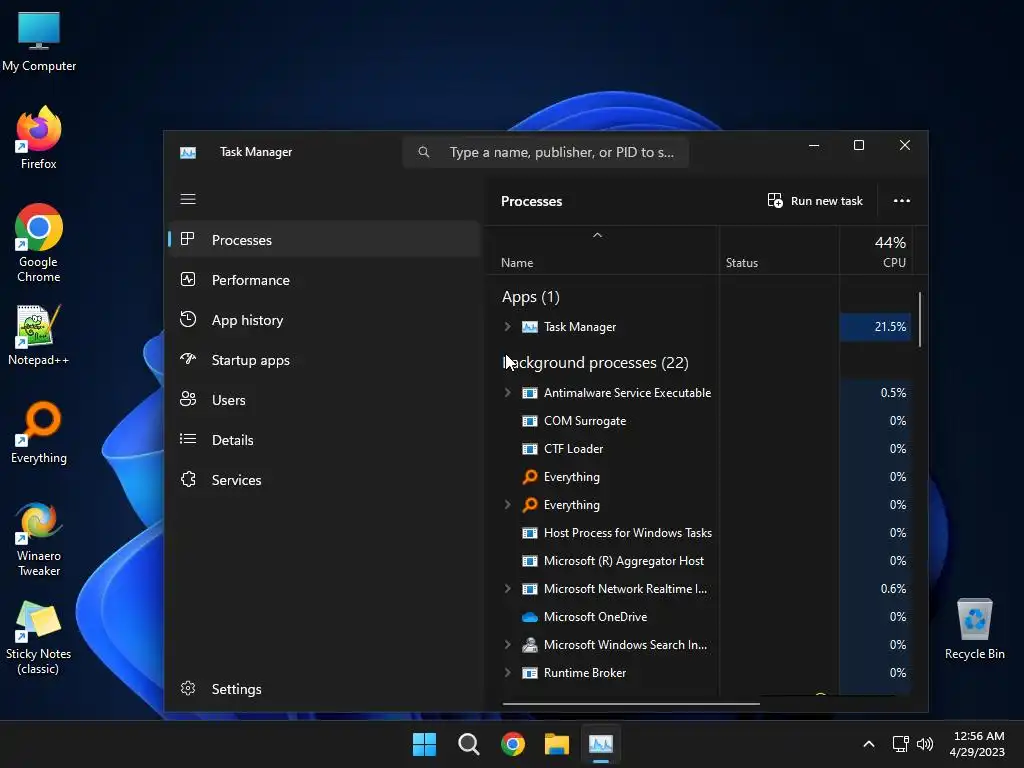Select the Recycle Bin desktop icon
Viewport: 1024px width, 768px height.
[x=974, y=629]
